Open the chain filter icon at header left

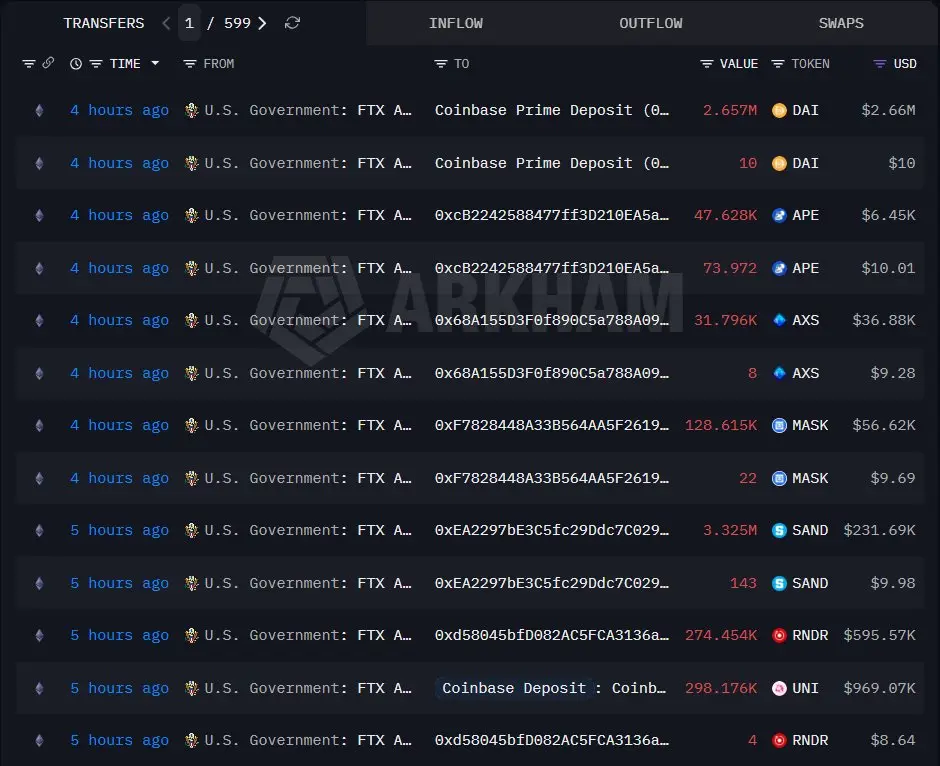pyautogui.click(x=29, y=64)
